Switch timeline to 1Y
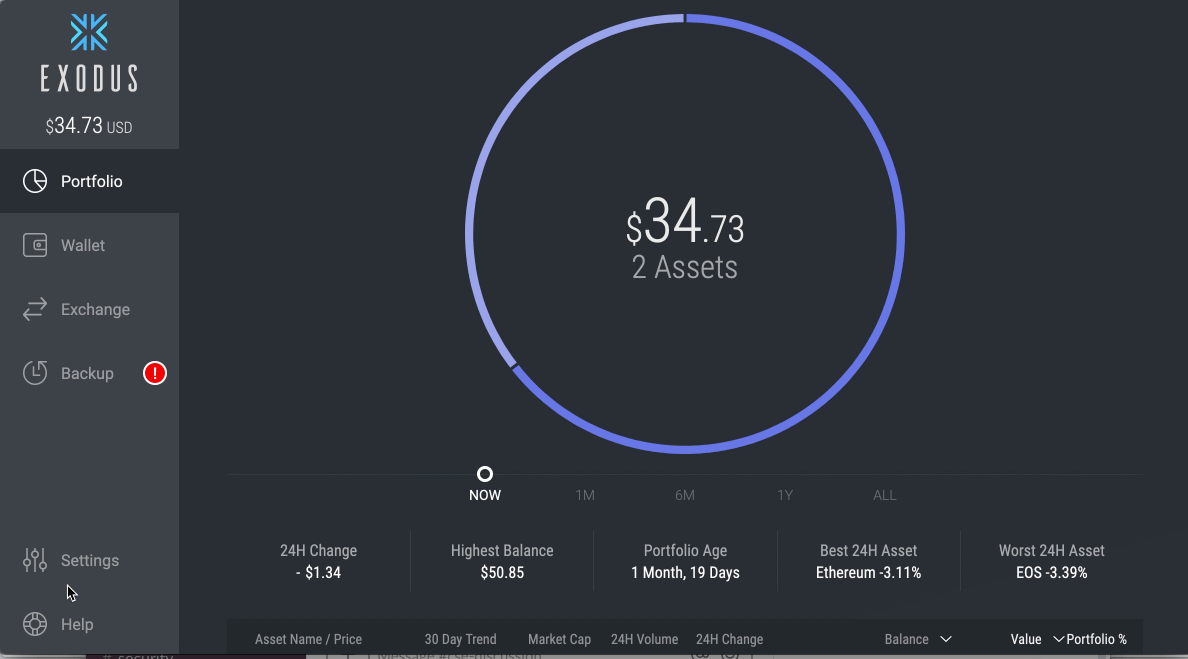 pos(785,495)
